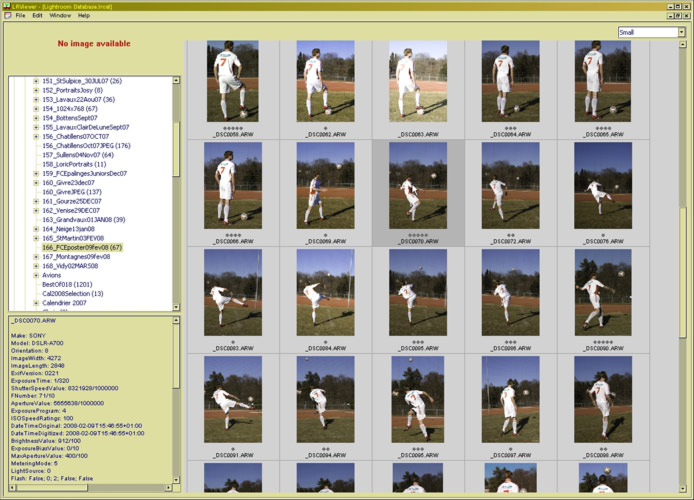This screenshot has height=500, width=694.
Task: Open the Window menu
Action: (x=60, y=16)
